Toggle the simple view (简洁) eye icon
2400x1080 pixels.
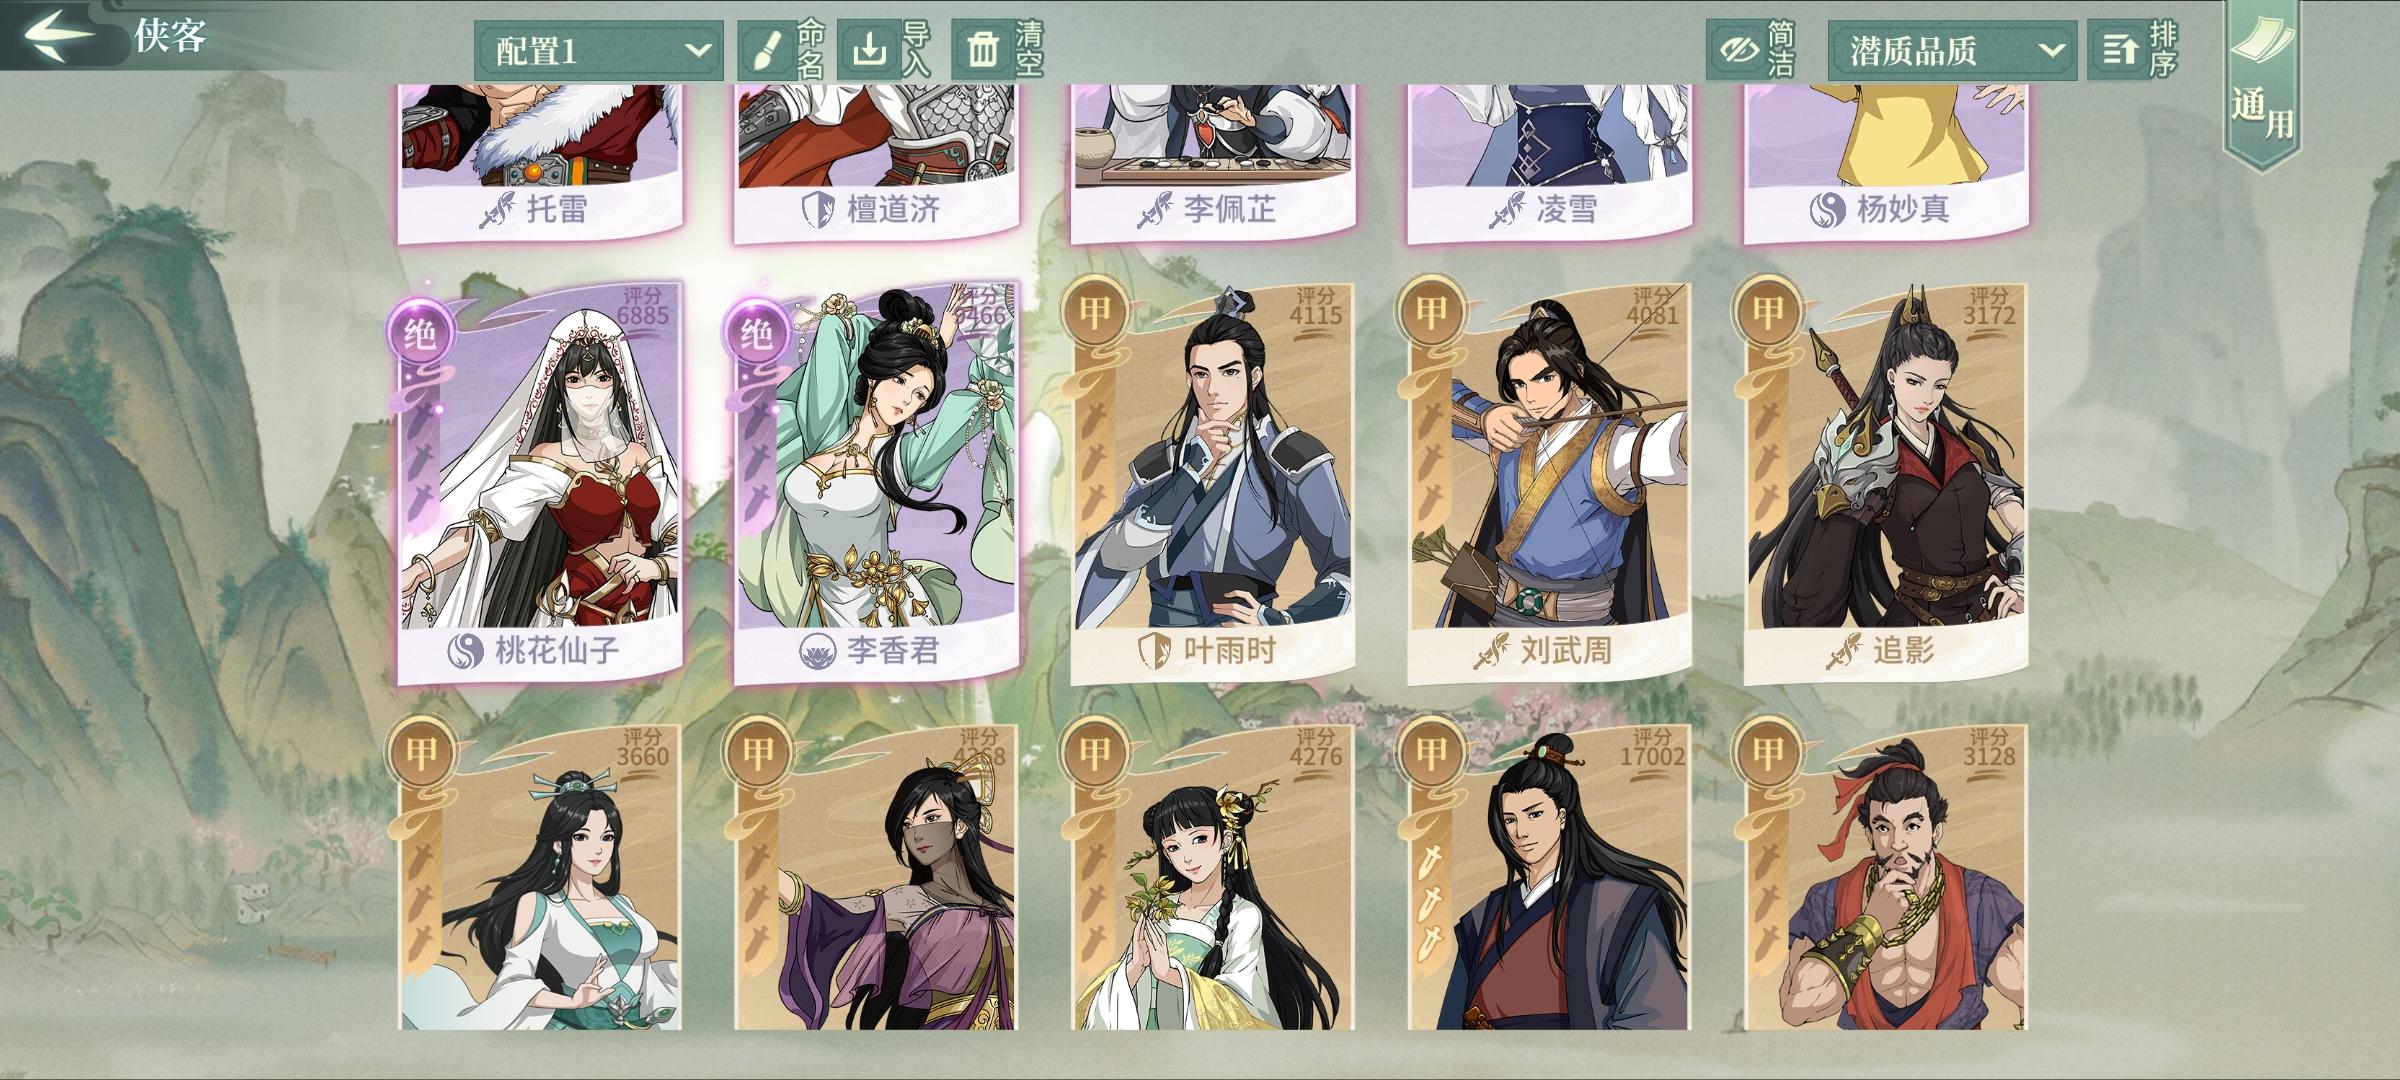click(x=1738, y=50)
